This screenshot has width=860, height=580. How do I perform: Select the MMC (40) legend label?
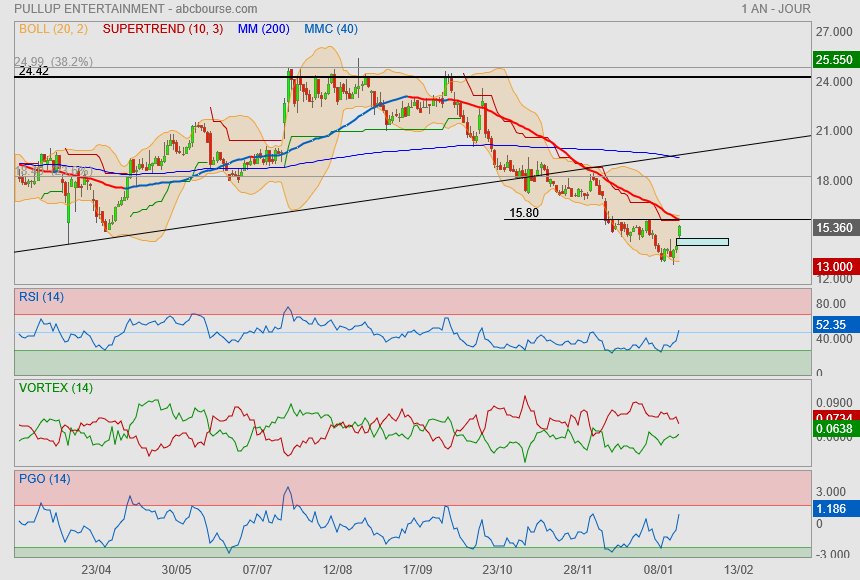tap(331, 29)
